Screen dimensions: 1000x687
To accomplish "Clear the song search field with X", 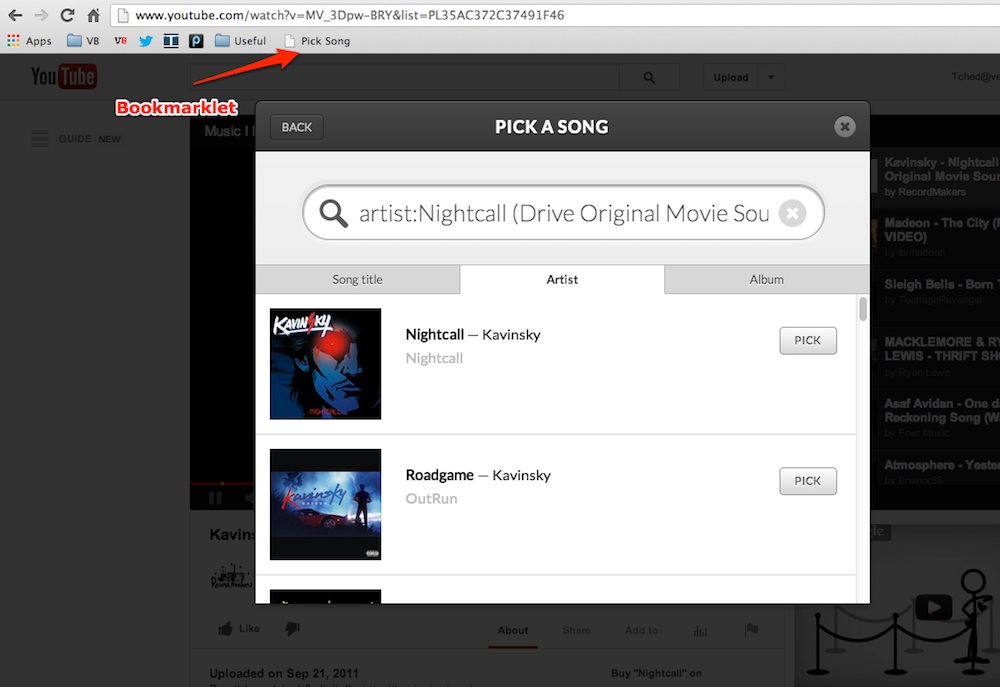I will click(x=792, y=213).
